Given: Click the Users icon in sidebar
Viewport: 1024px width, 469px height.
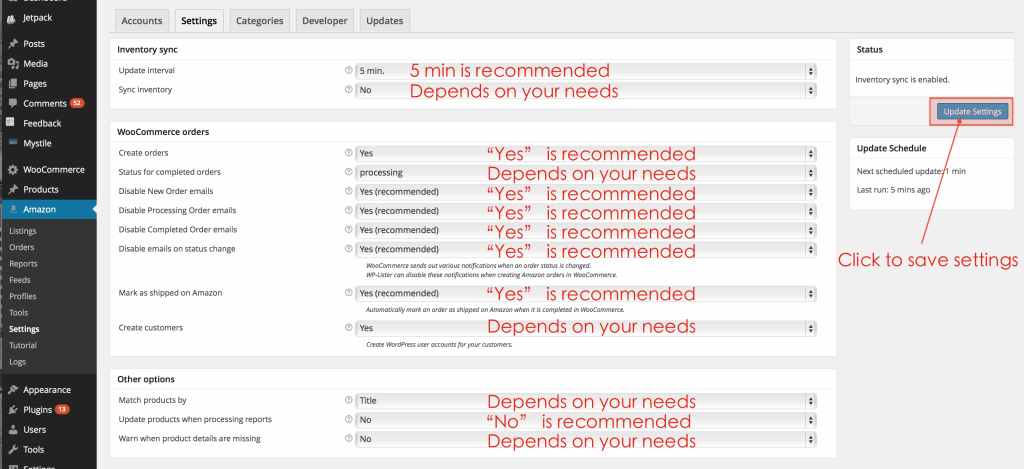Looking at the screenshot, I should [x=12, y=430].
